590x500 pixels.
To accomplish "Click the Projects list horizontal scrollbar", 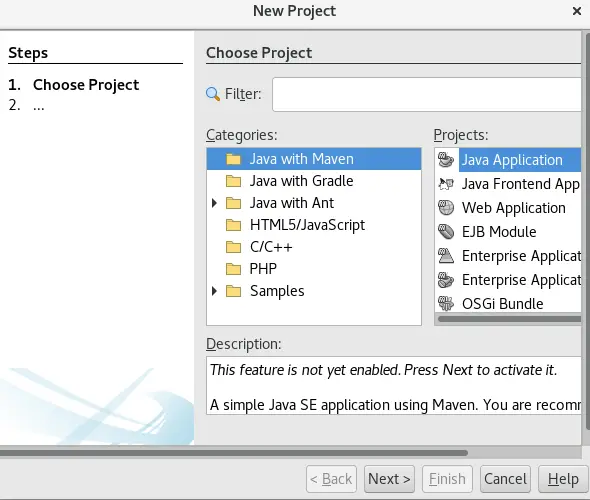I will tap(509, 319).
